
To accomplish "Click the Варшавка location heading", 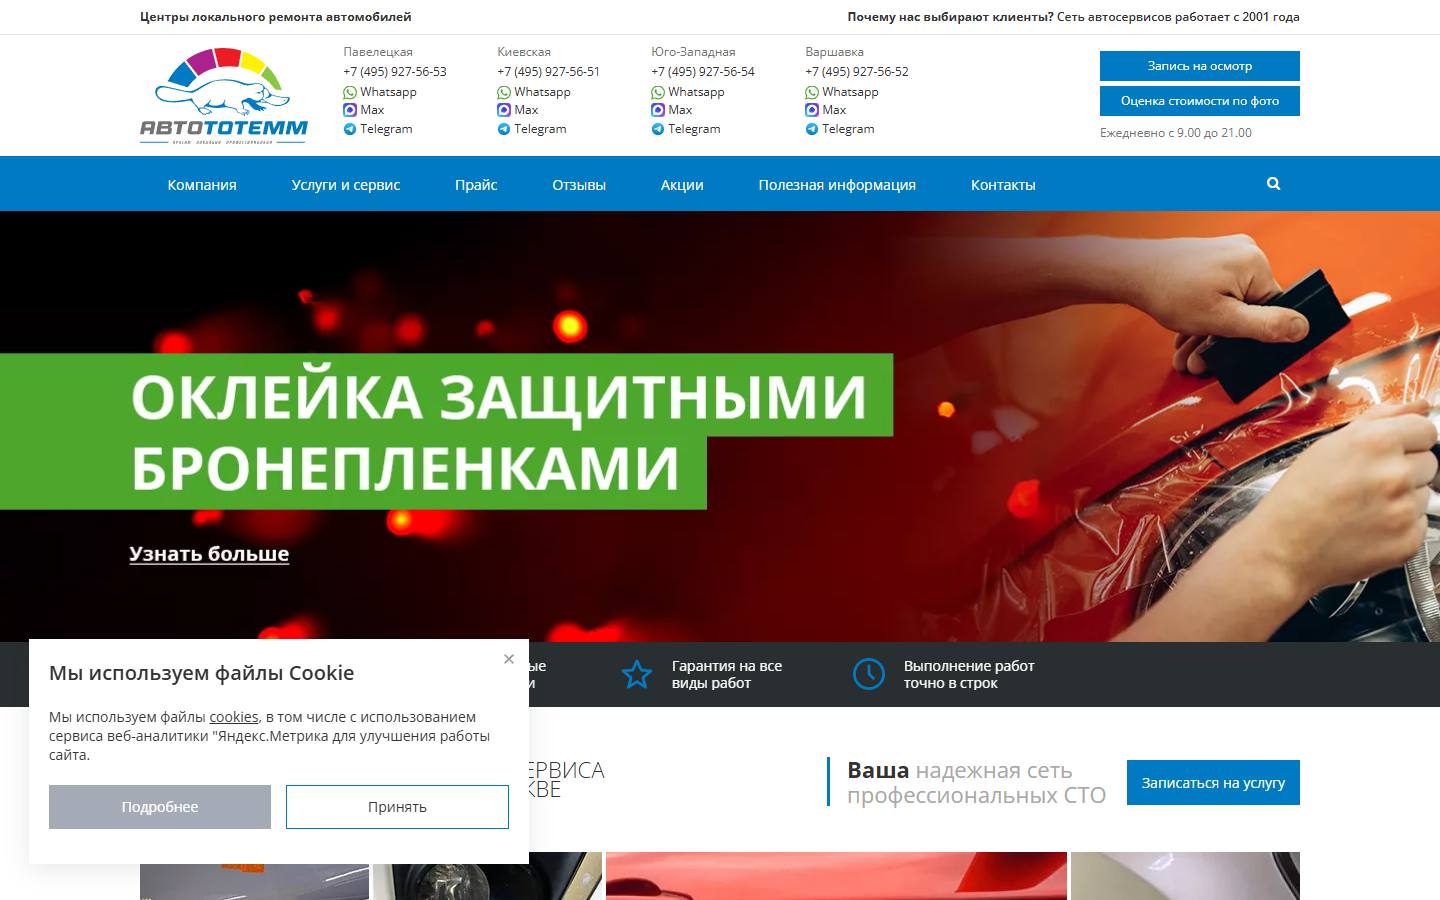I will coord(834,52).
